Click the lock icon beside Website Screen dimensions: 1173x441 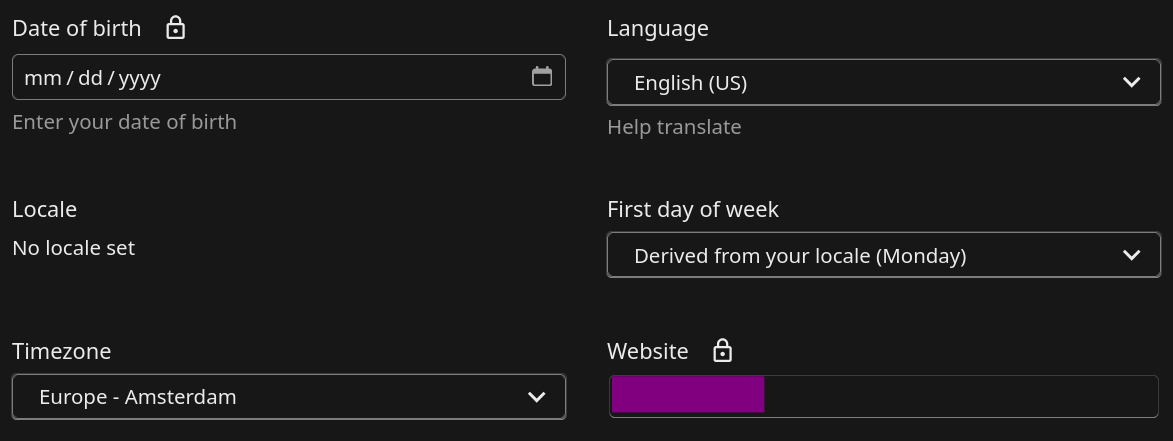723,351
